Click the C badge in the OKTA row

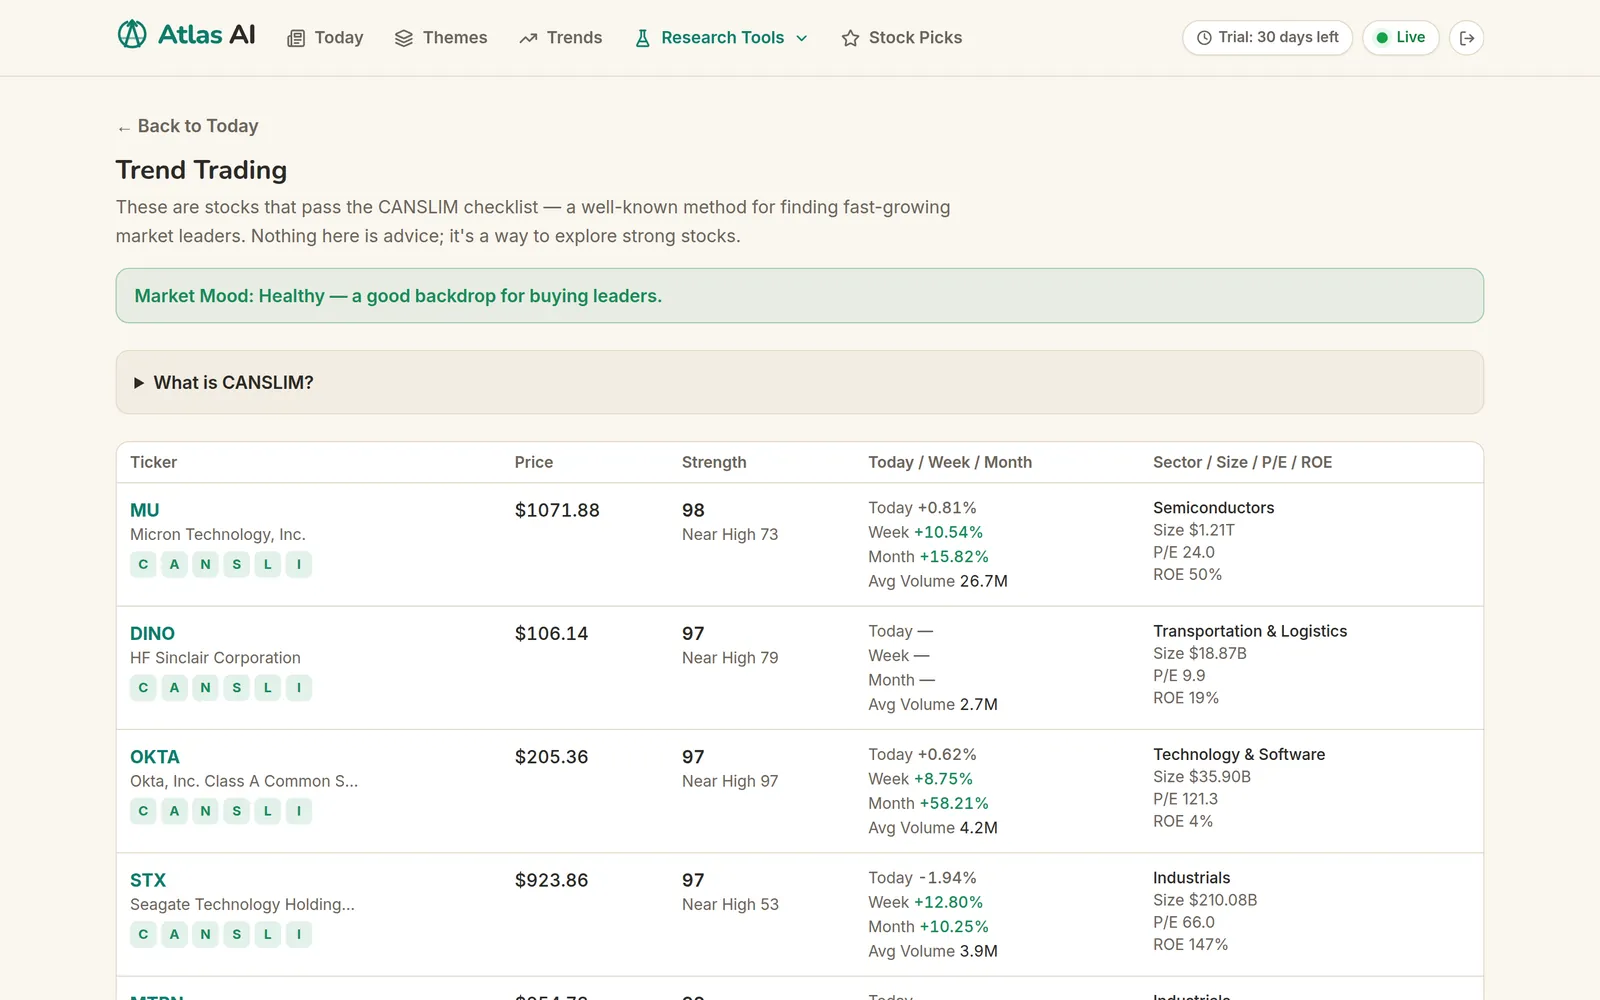coord(143,811)
